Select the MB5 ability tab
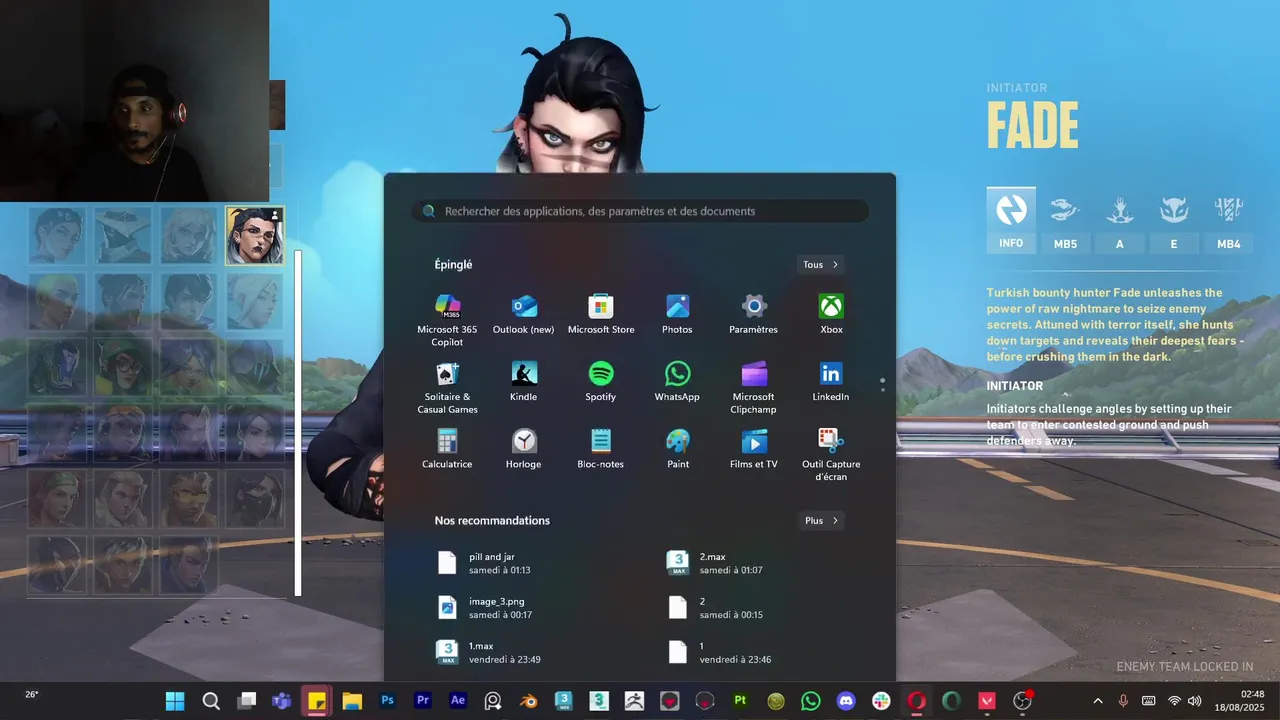 1065,221
